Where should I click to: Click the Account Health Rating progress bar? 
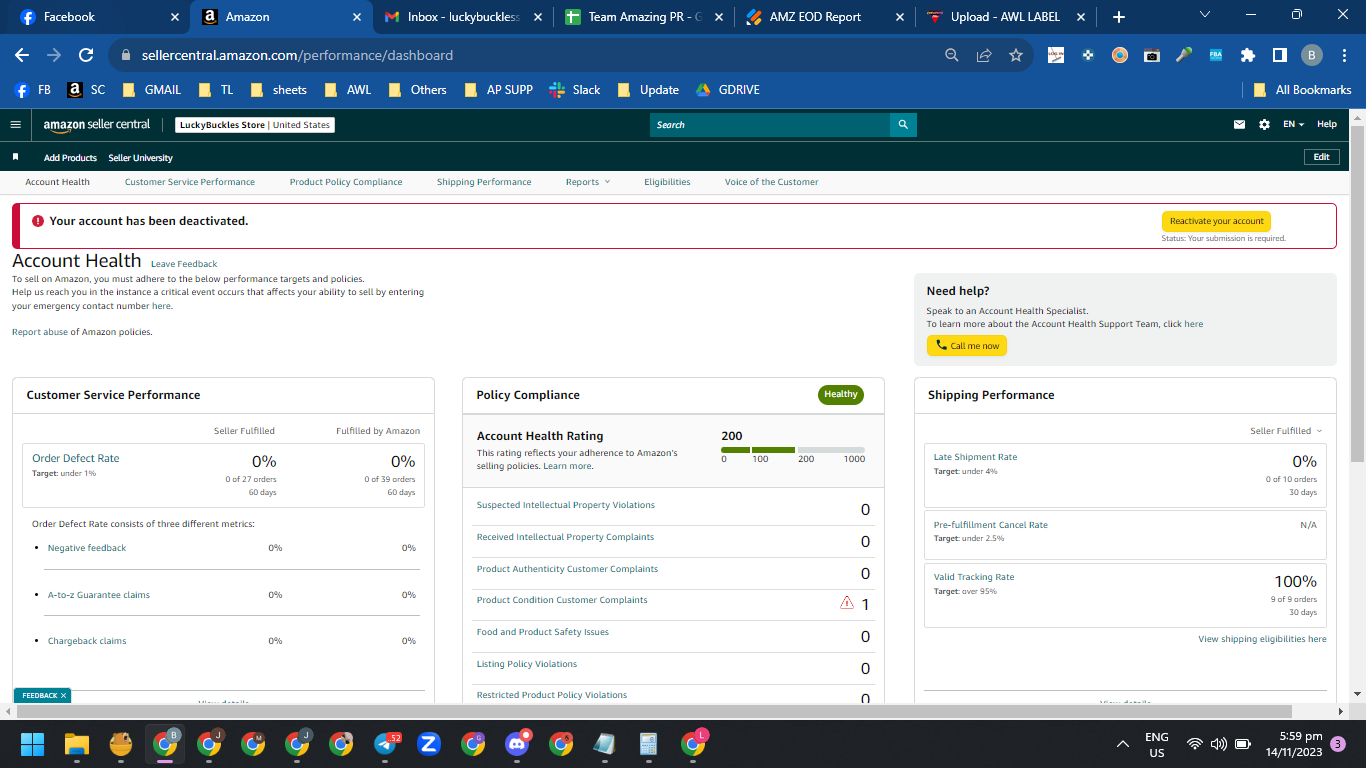[x=793, y=450]
